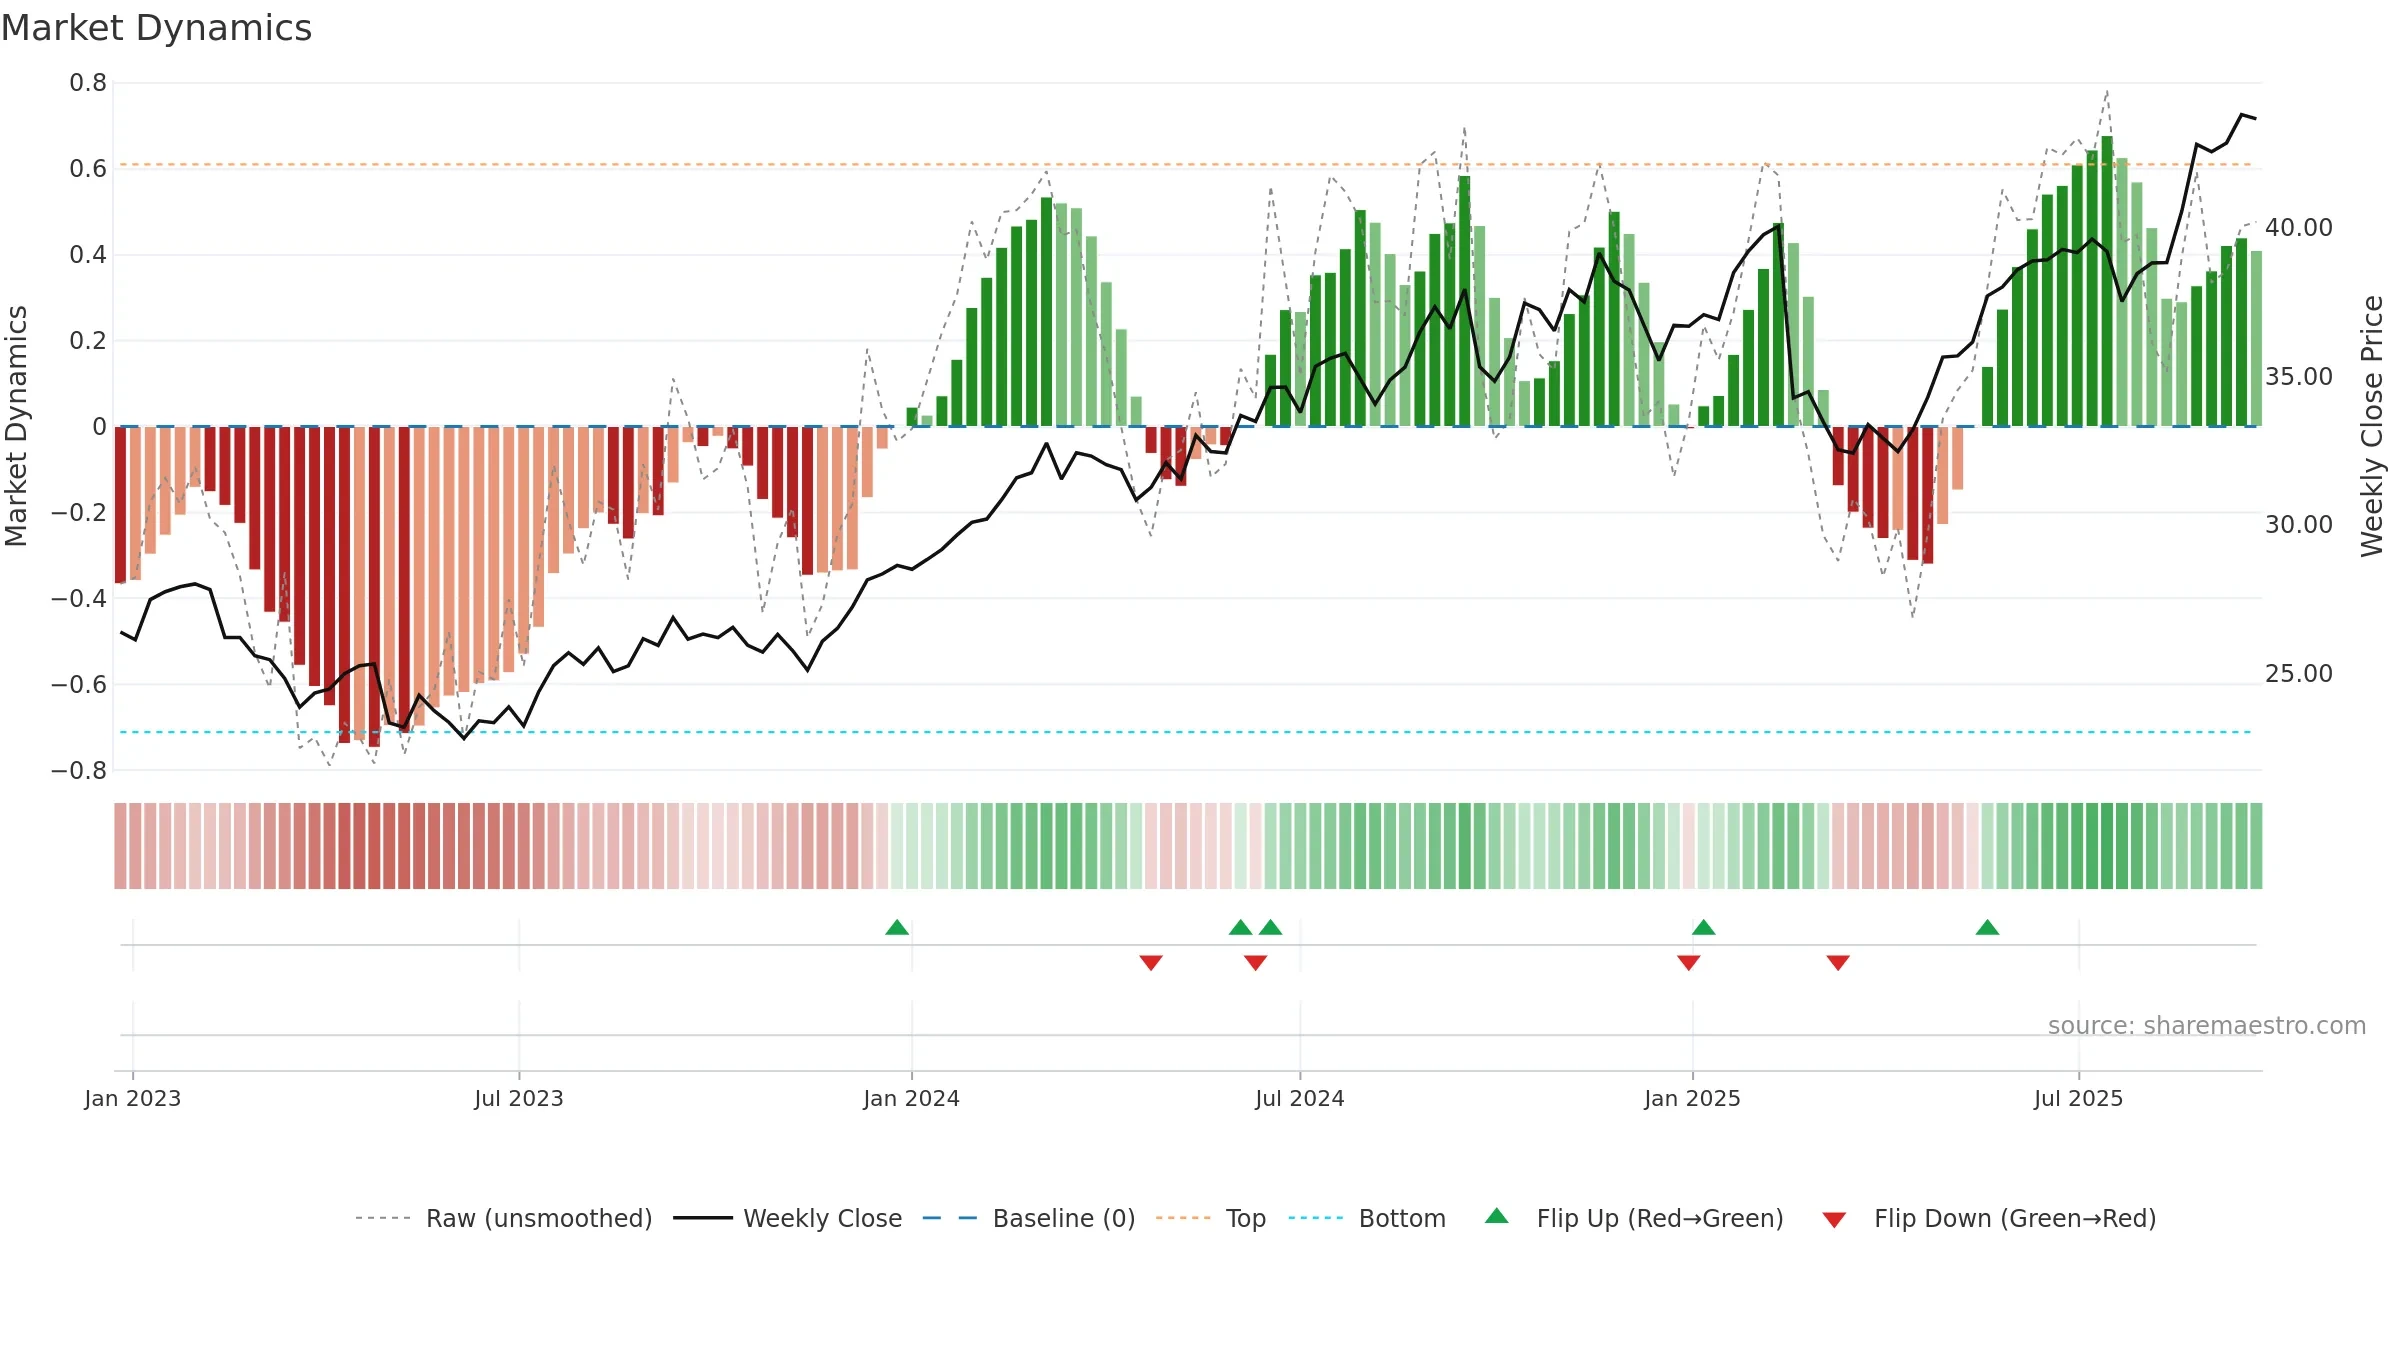Click the Weekly Close Price axis title
The height and width of the screenshot is (1350, 2400).
[x=2372, y=426]
